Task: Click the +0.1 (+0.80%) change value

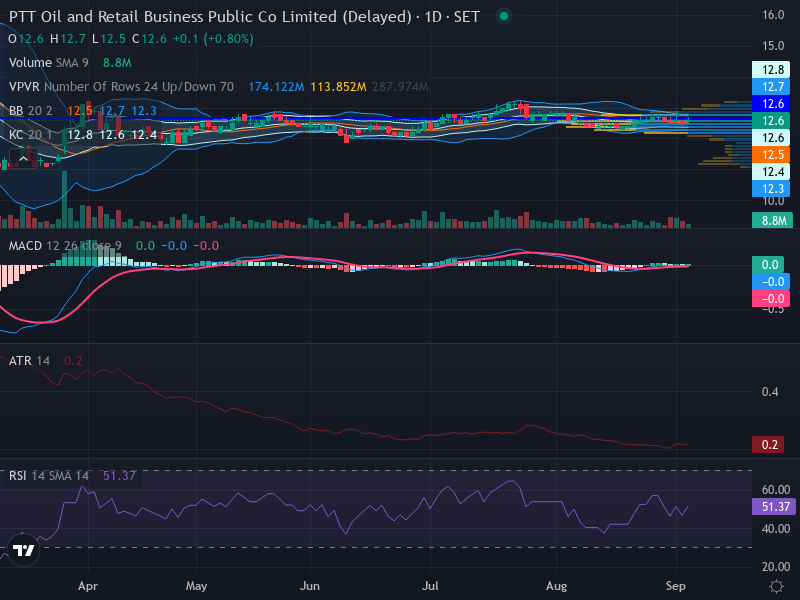Action: tap(213, 39)
